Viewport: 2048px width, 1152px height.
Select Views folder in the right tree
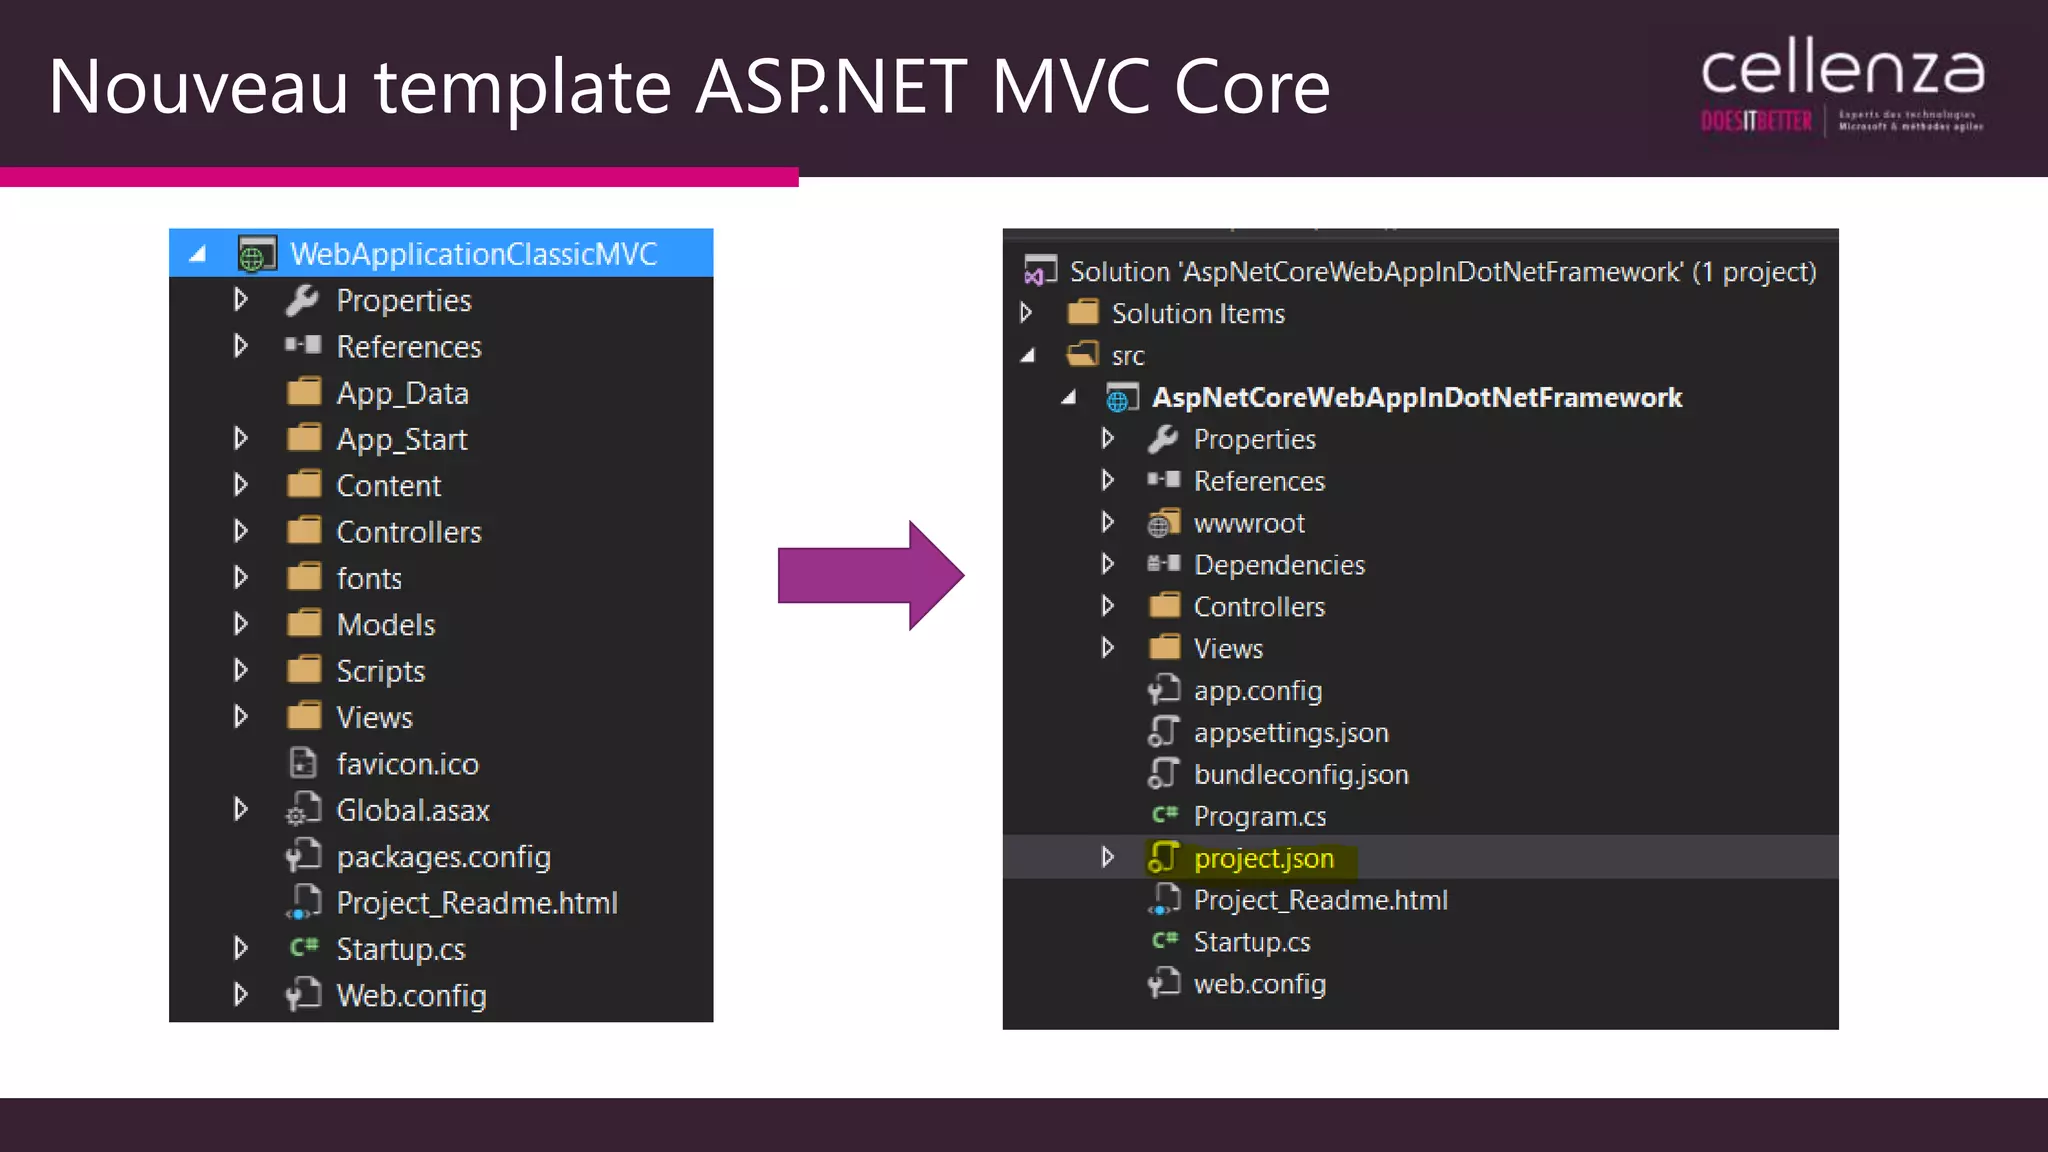point(1228,648)
